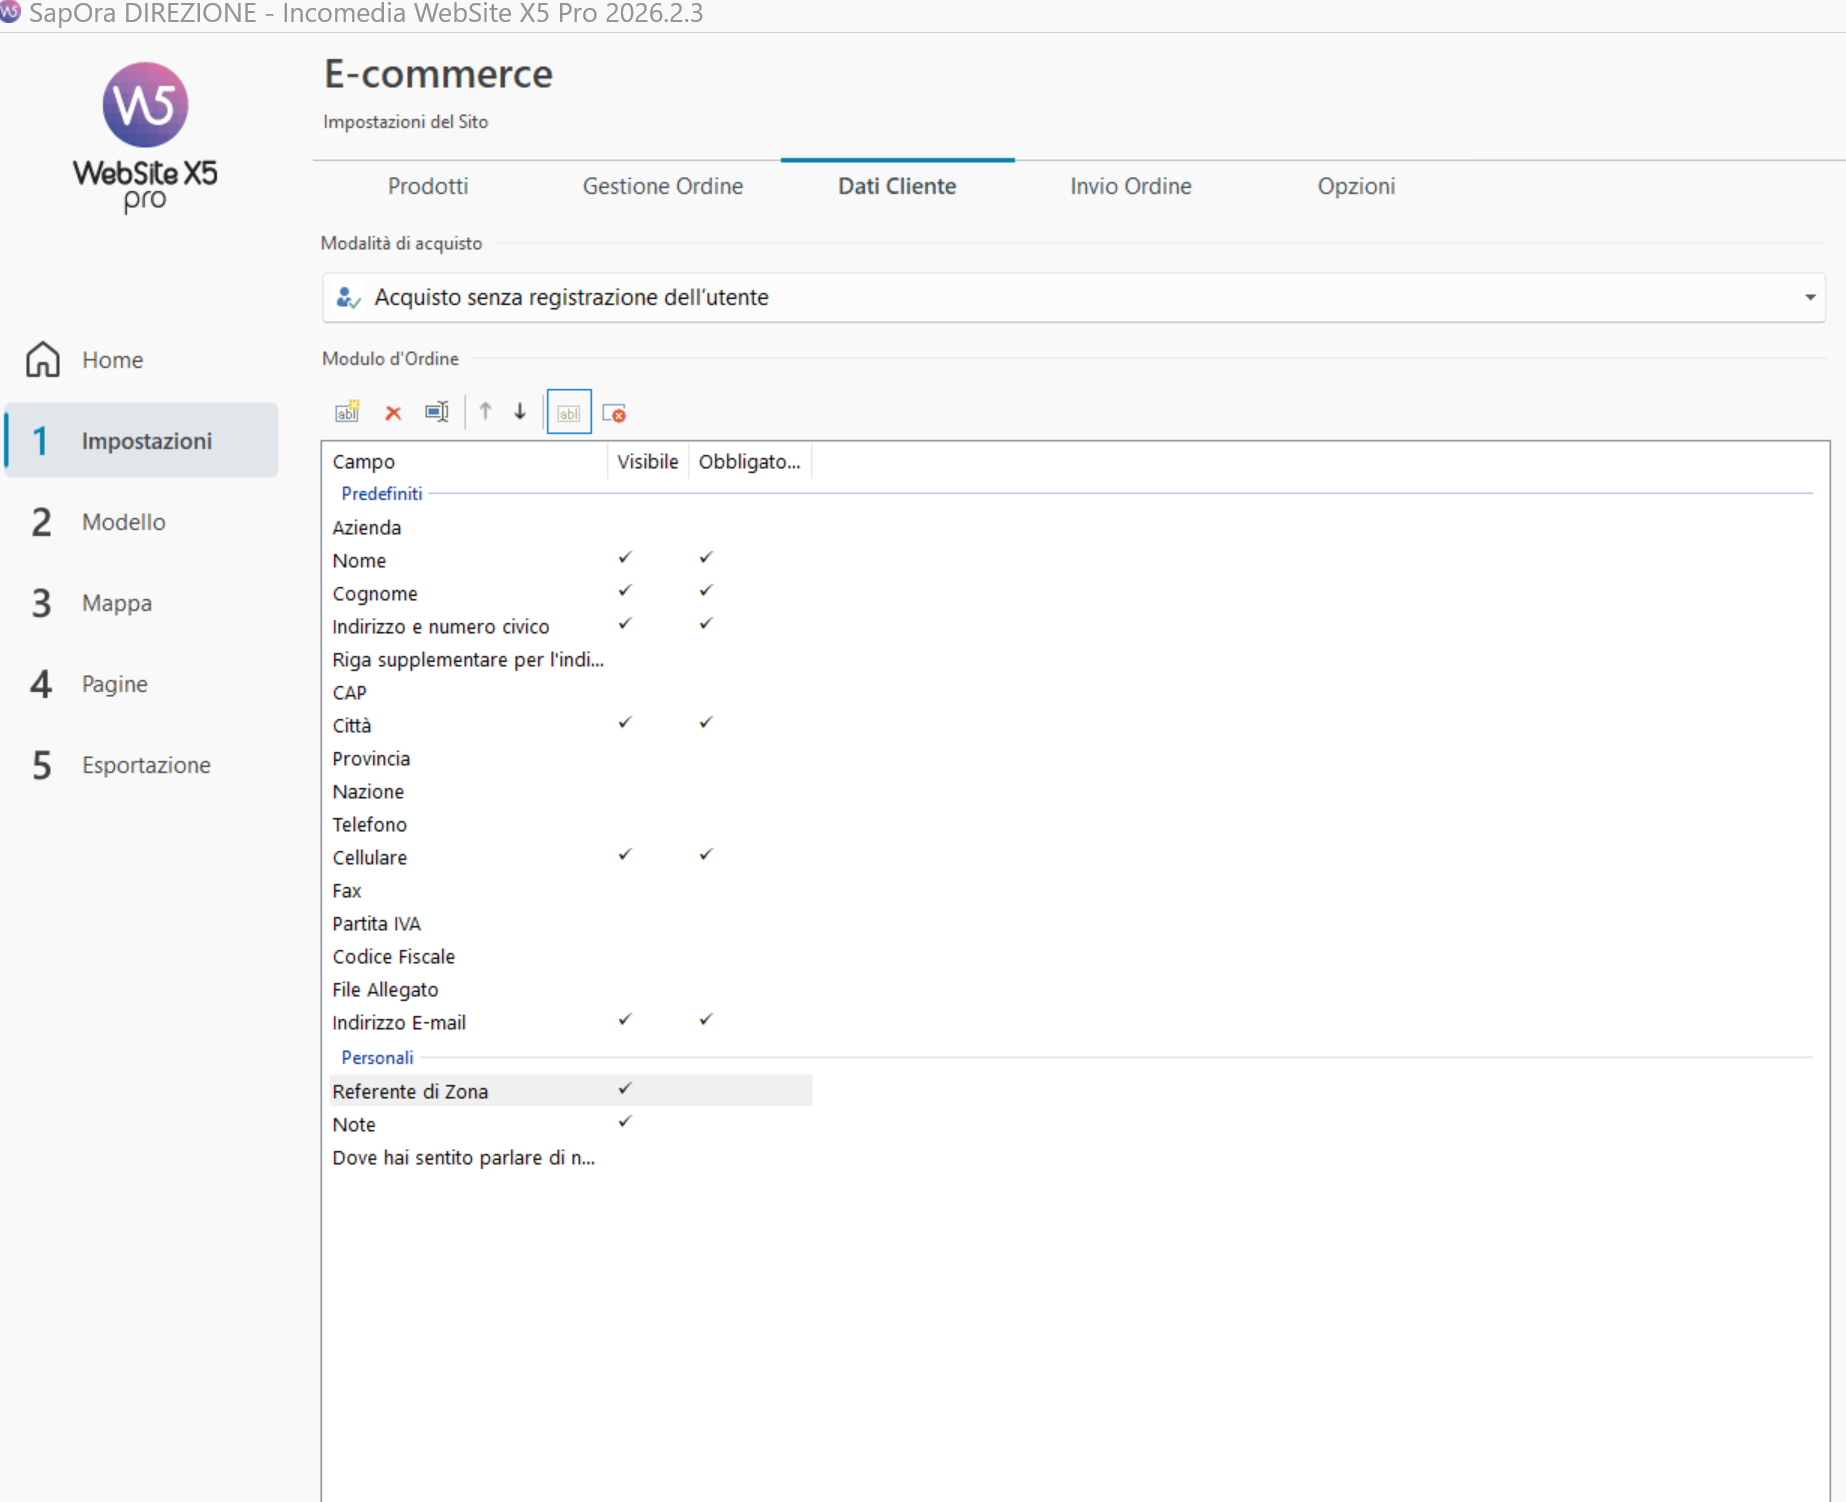Image resolution: width=1846 pixels, height=1502 pixels.
Task: Click the WebSite X5 Pro logo
Action: 145,136
